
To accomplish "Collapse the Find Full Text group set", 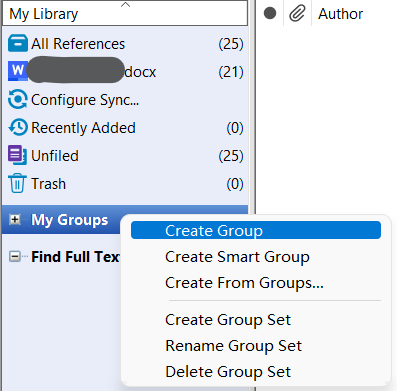I will point(14,256).
